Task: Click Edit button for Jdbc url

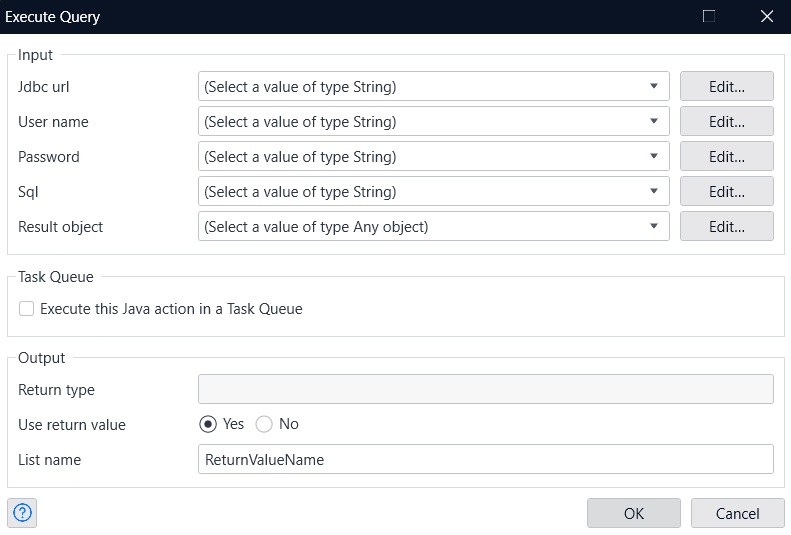Action: coord(726,87)
